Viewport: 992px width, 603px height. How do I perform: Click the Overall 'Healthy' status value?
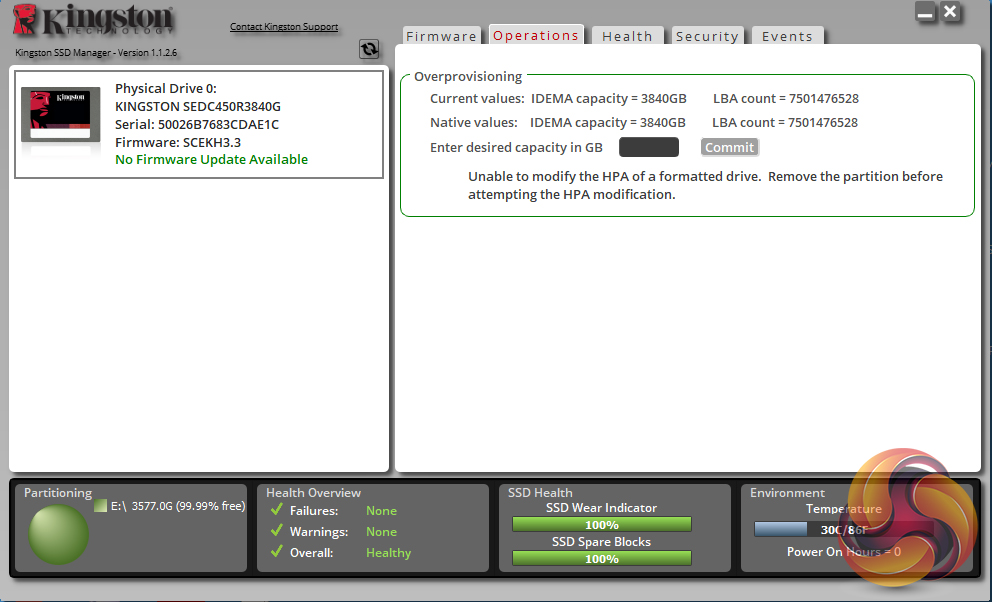point(388,553)
